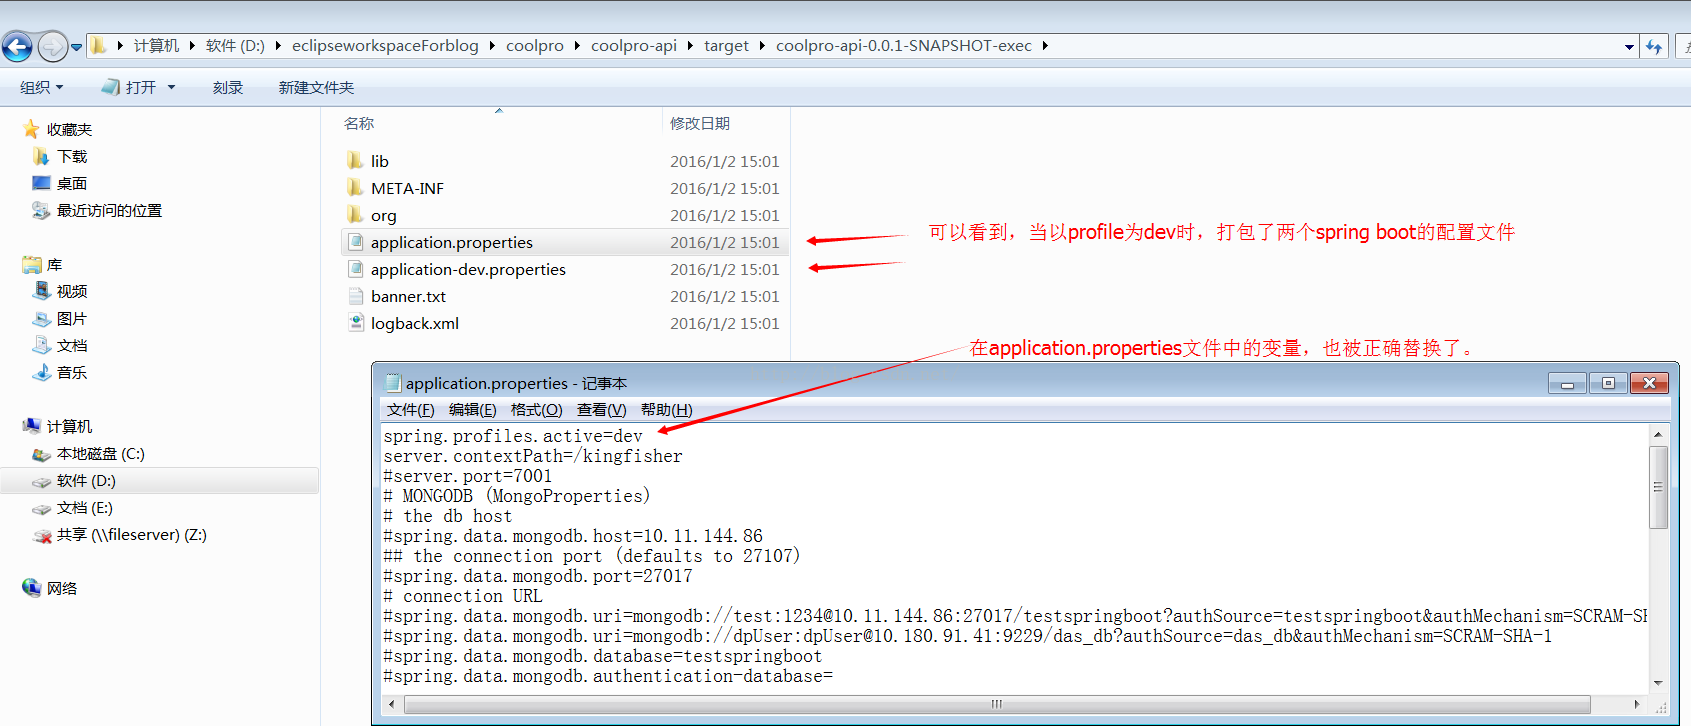
Task: Click Notepad horizontal scrollbar right arrow
Action: click(1637, 704)
